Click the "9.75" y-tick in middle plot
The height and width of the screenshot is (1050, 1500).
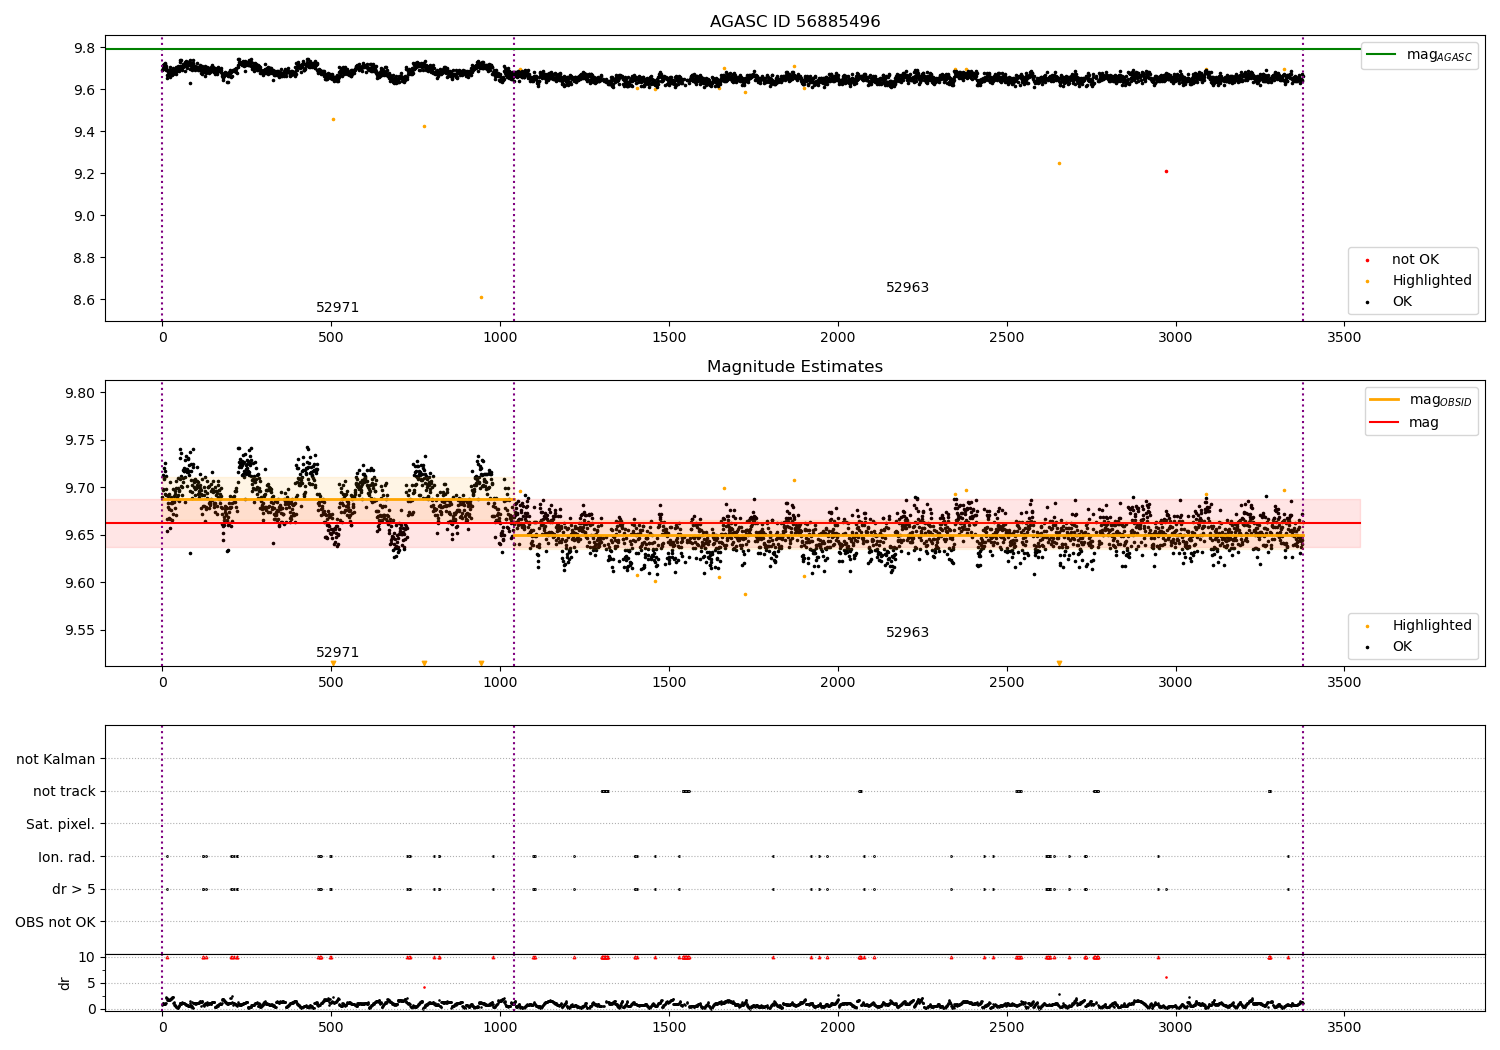[81, 440]
